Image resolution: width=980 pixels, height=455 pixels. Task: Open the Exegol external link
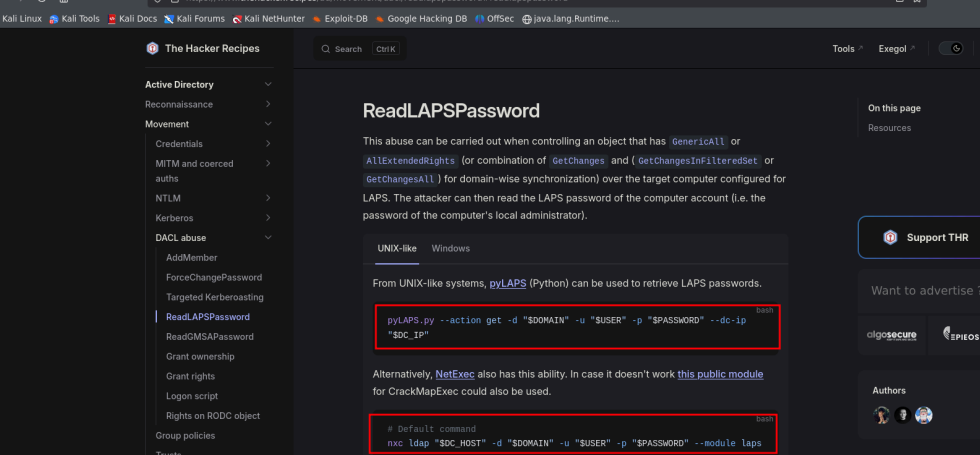(896, 49)
